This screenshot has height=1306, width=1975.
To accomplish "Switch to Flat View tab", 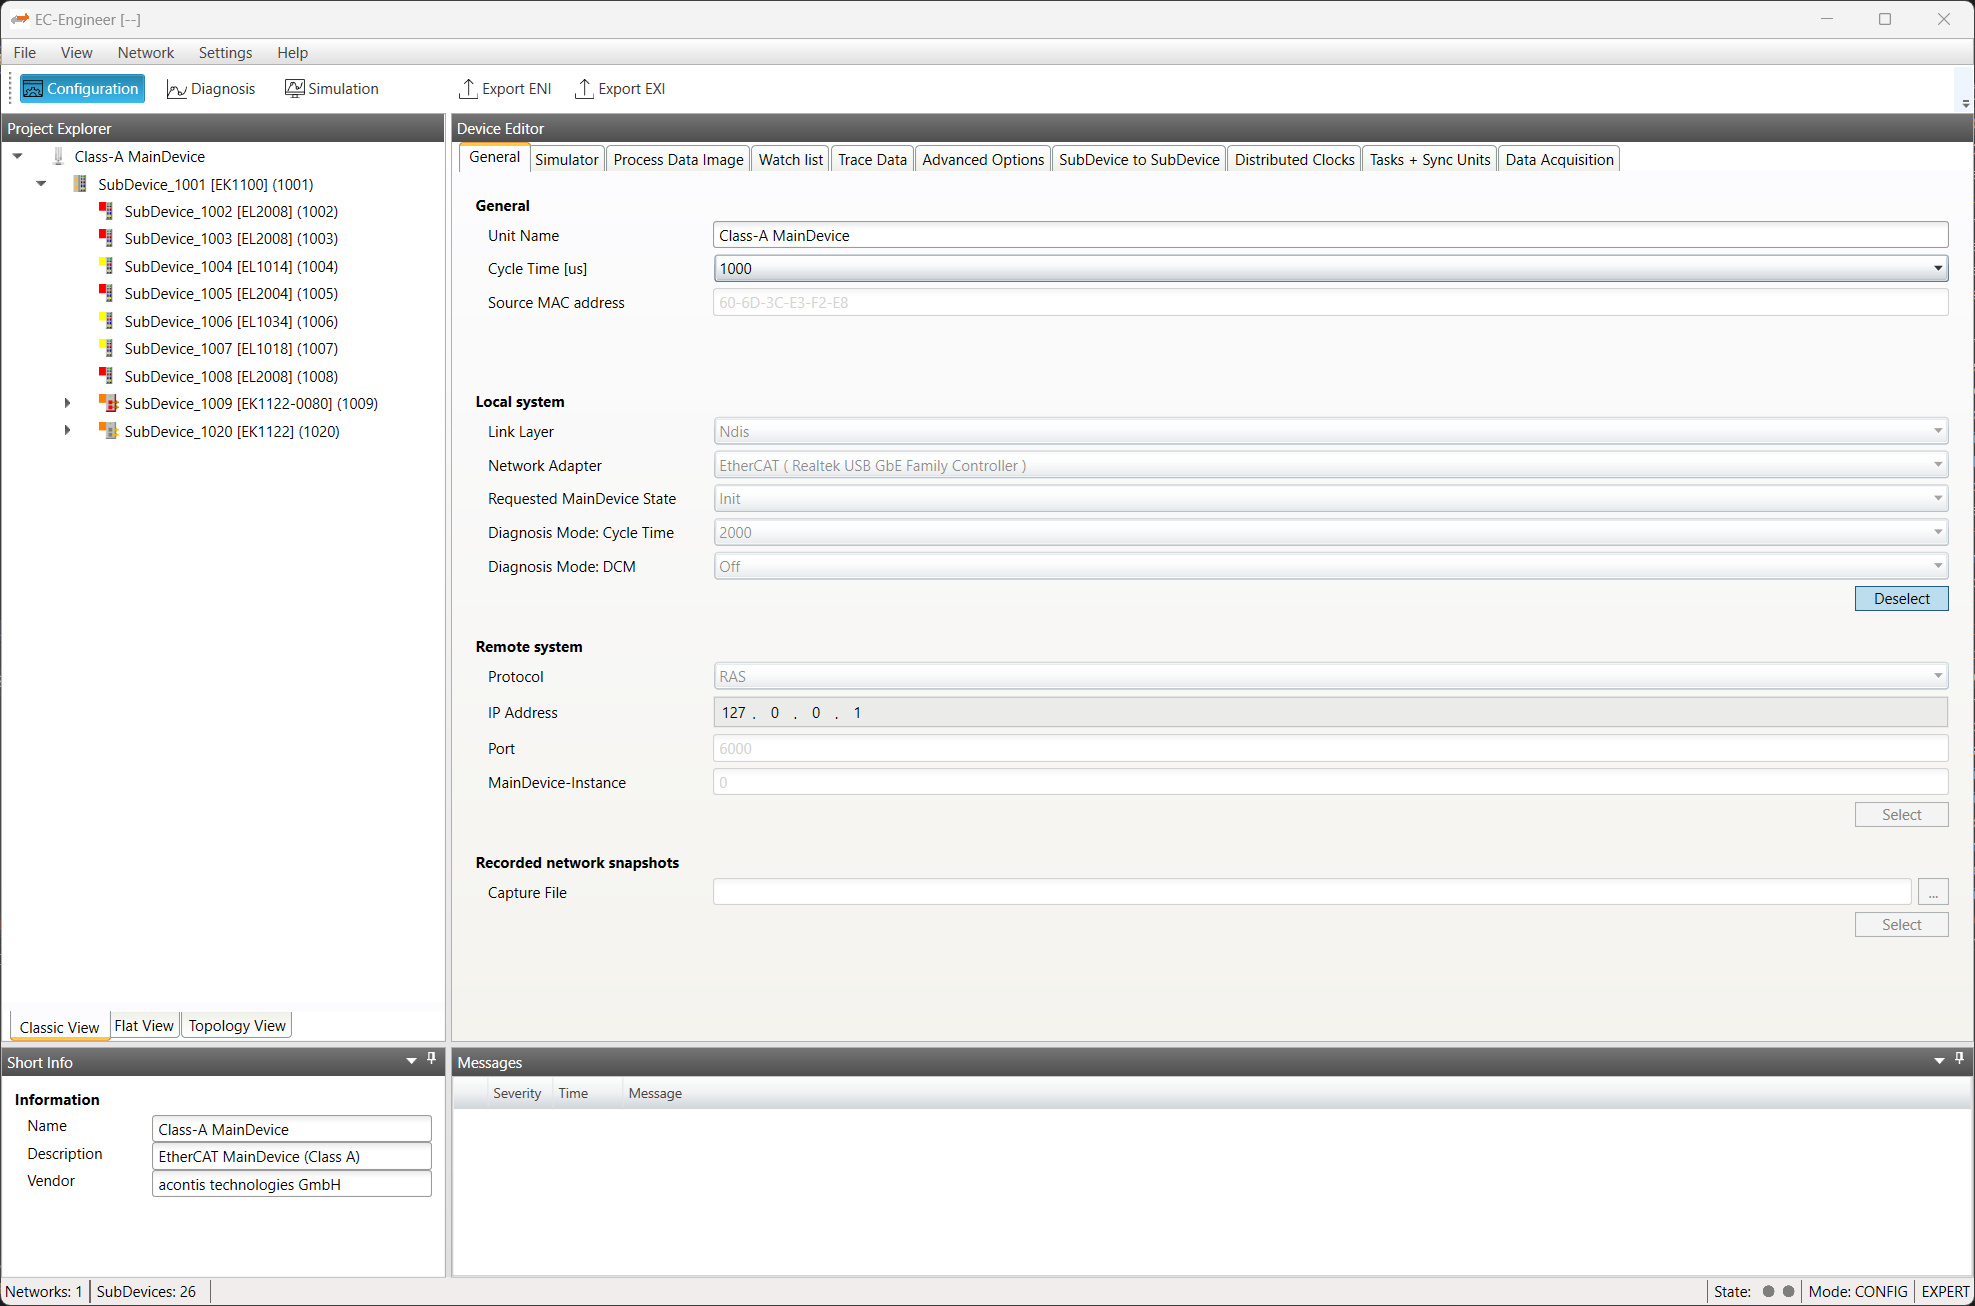I will [144, 1026].
